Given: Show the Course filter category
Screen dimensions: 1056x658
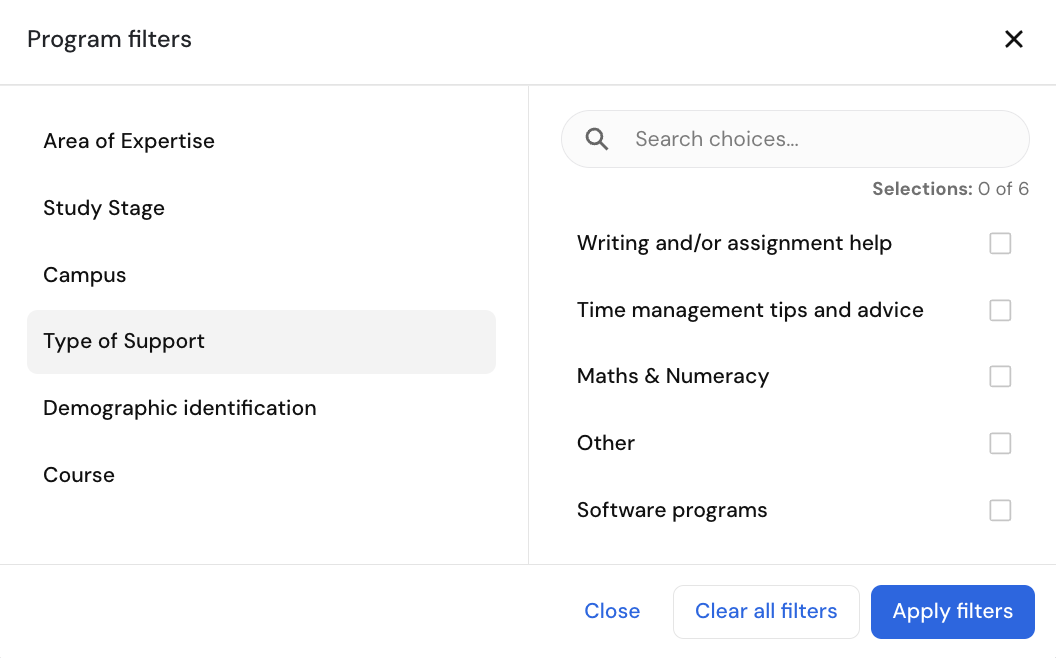Looking at the screenshot, I should tap(79, 475).
